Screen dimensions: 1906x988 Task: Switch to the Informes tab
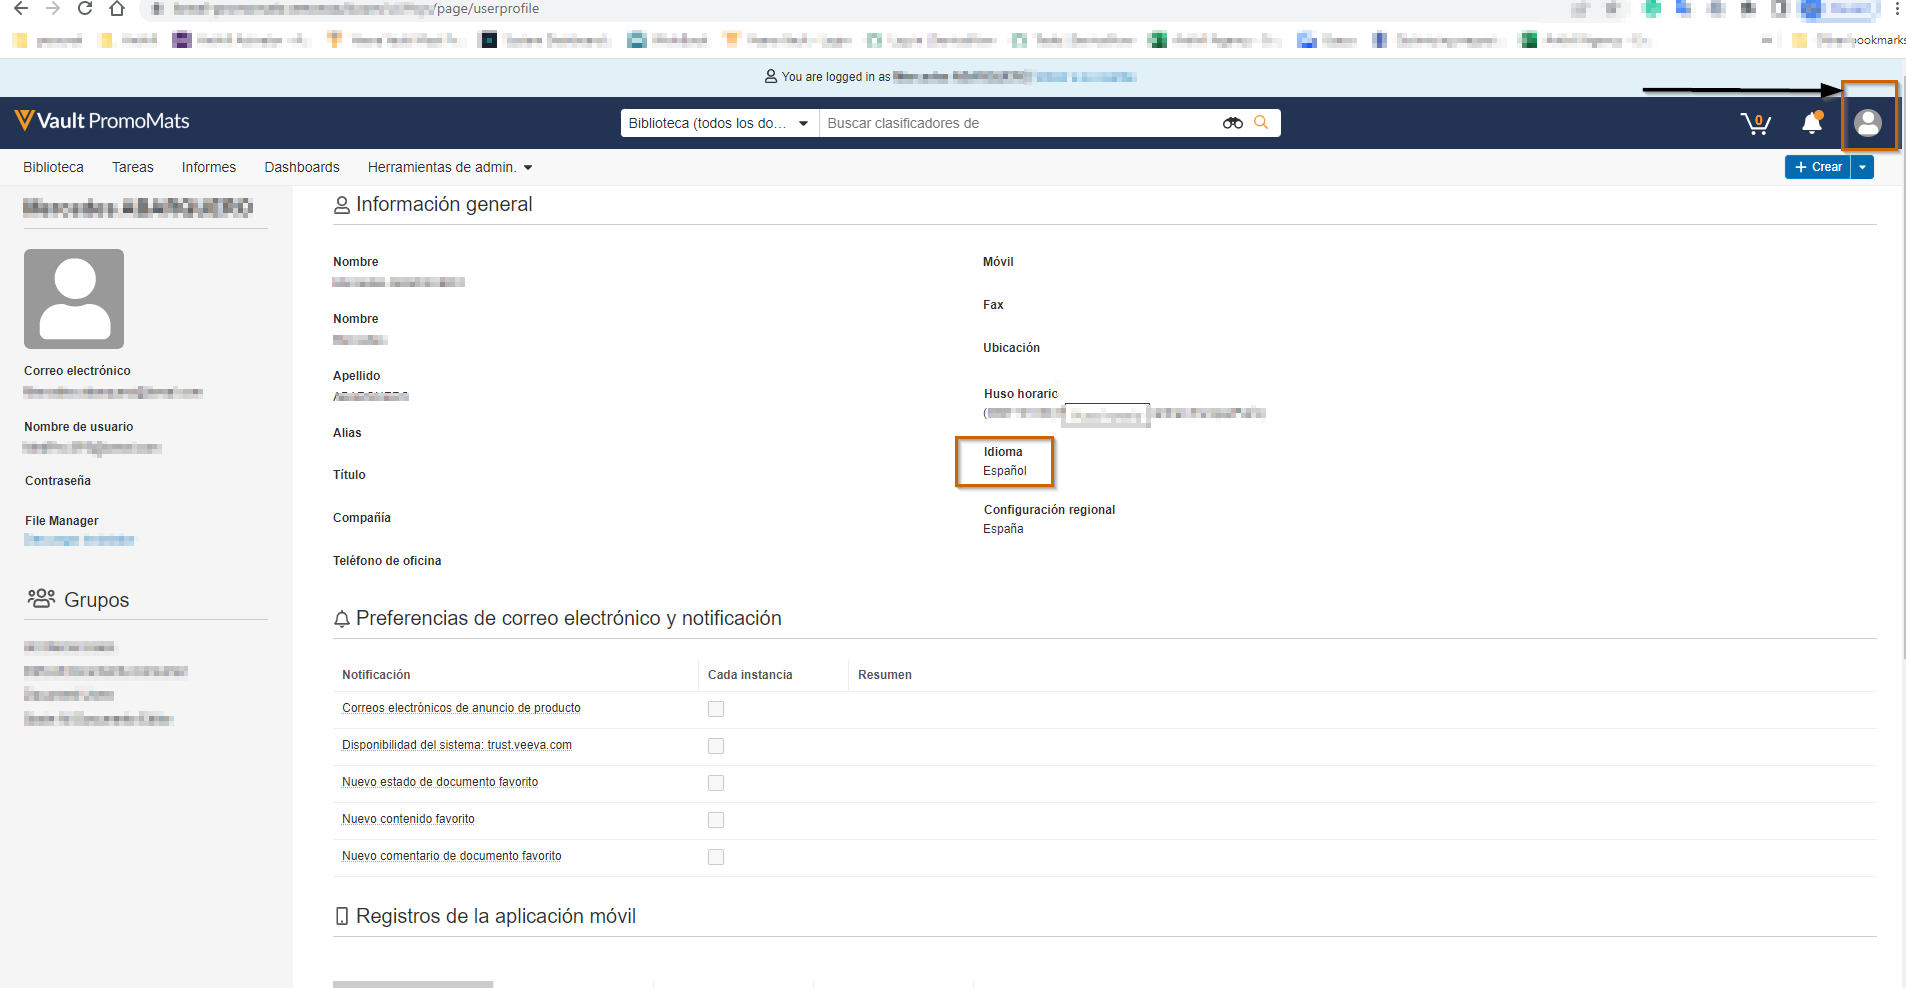pos(208,167)
